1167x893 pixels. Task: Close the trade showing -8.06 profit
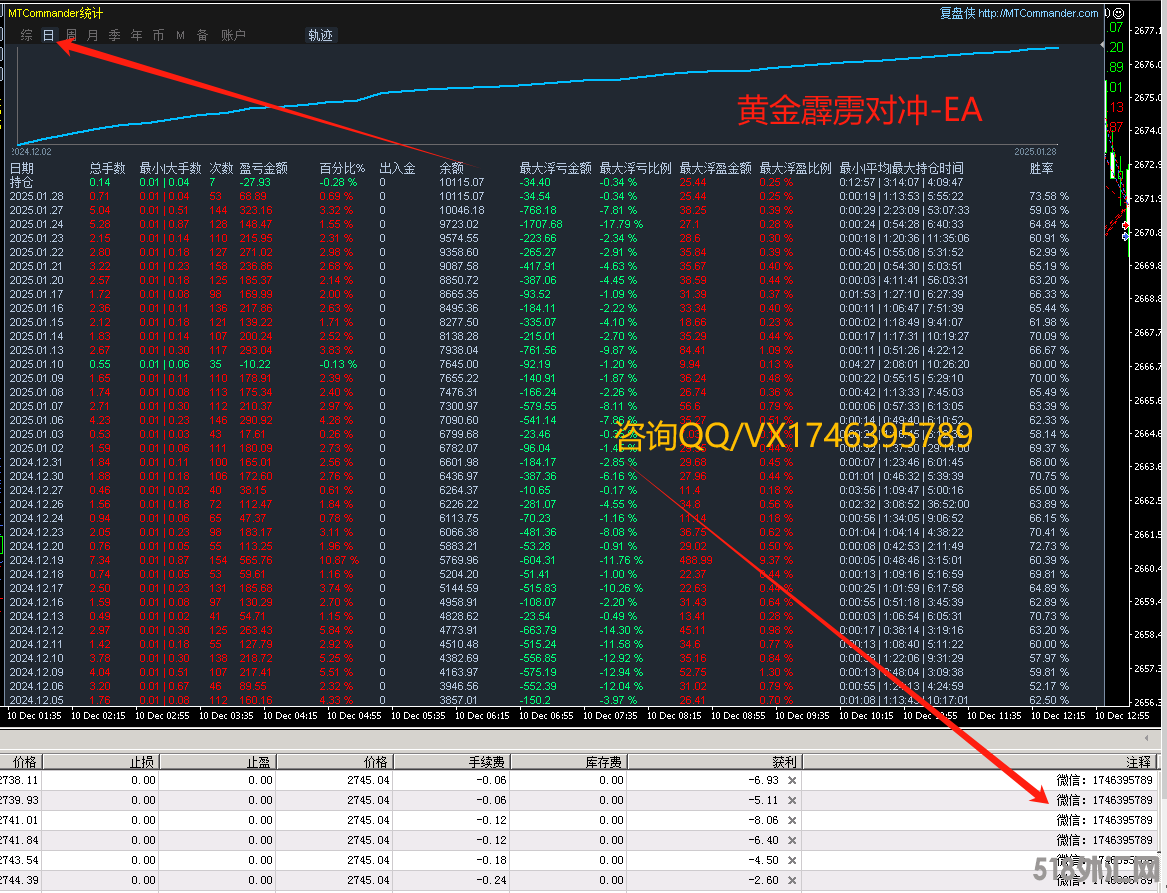pyautogui.click(x=792, y=820)
